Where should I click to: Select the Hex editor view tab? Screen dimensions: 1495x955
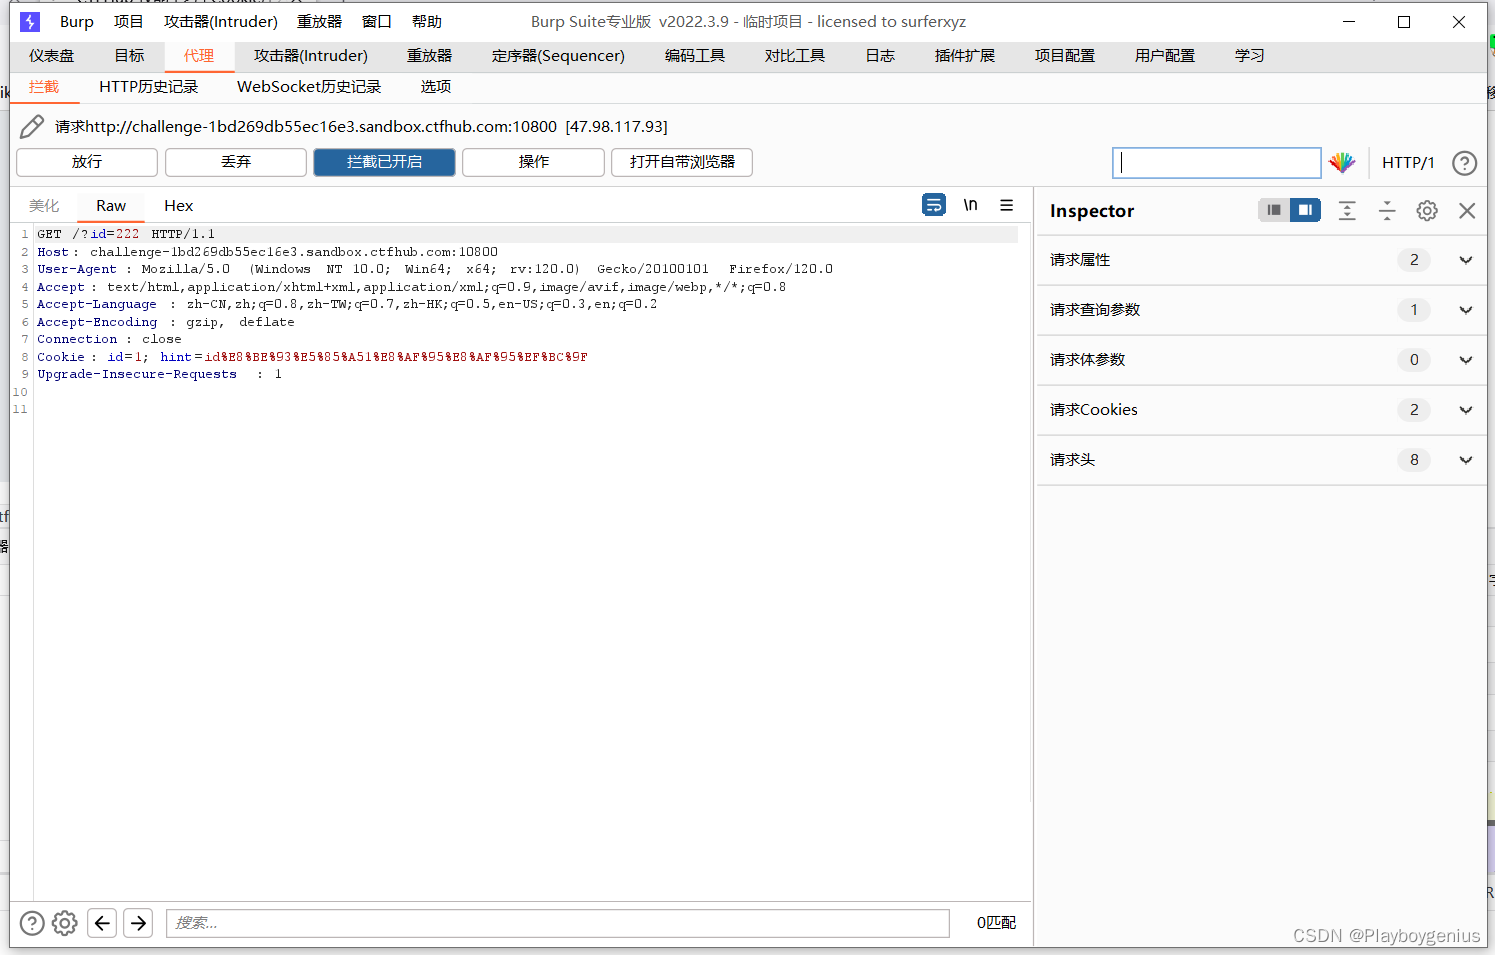coord(179,205)
